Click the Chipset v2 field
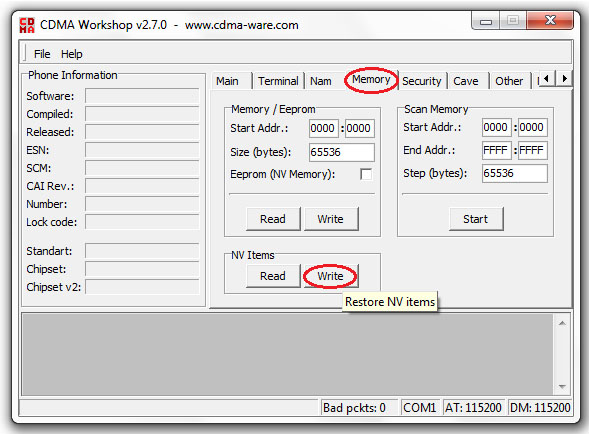Image resolution: width=589 pixels, height=434 pixels. [x=142, y=287]
